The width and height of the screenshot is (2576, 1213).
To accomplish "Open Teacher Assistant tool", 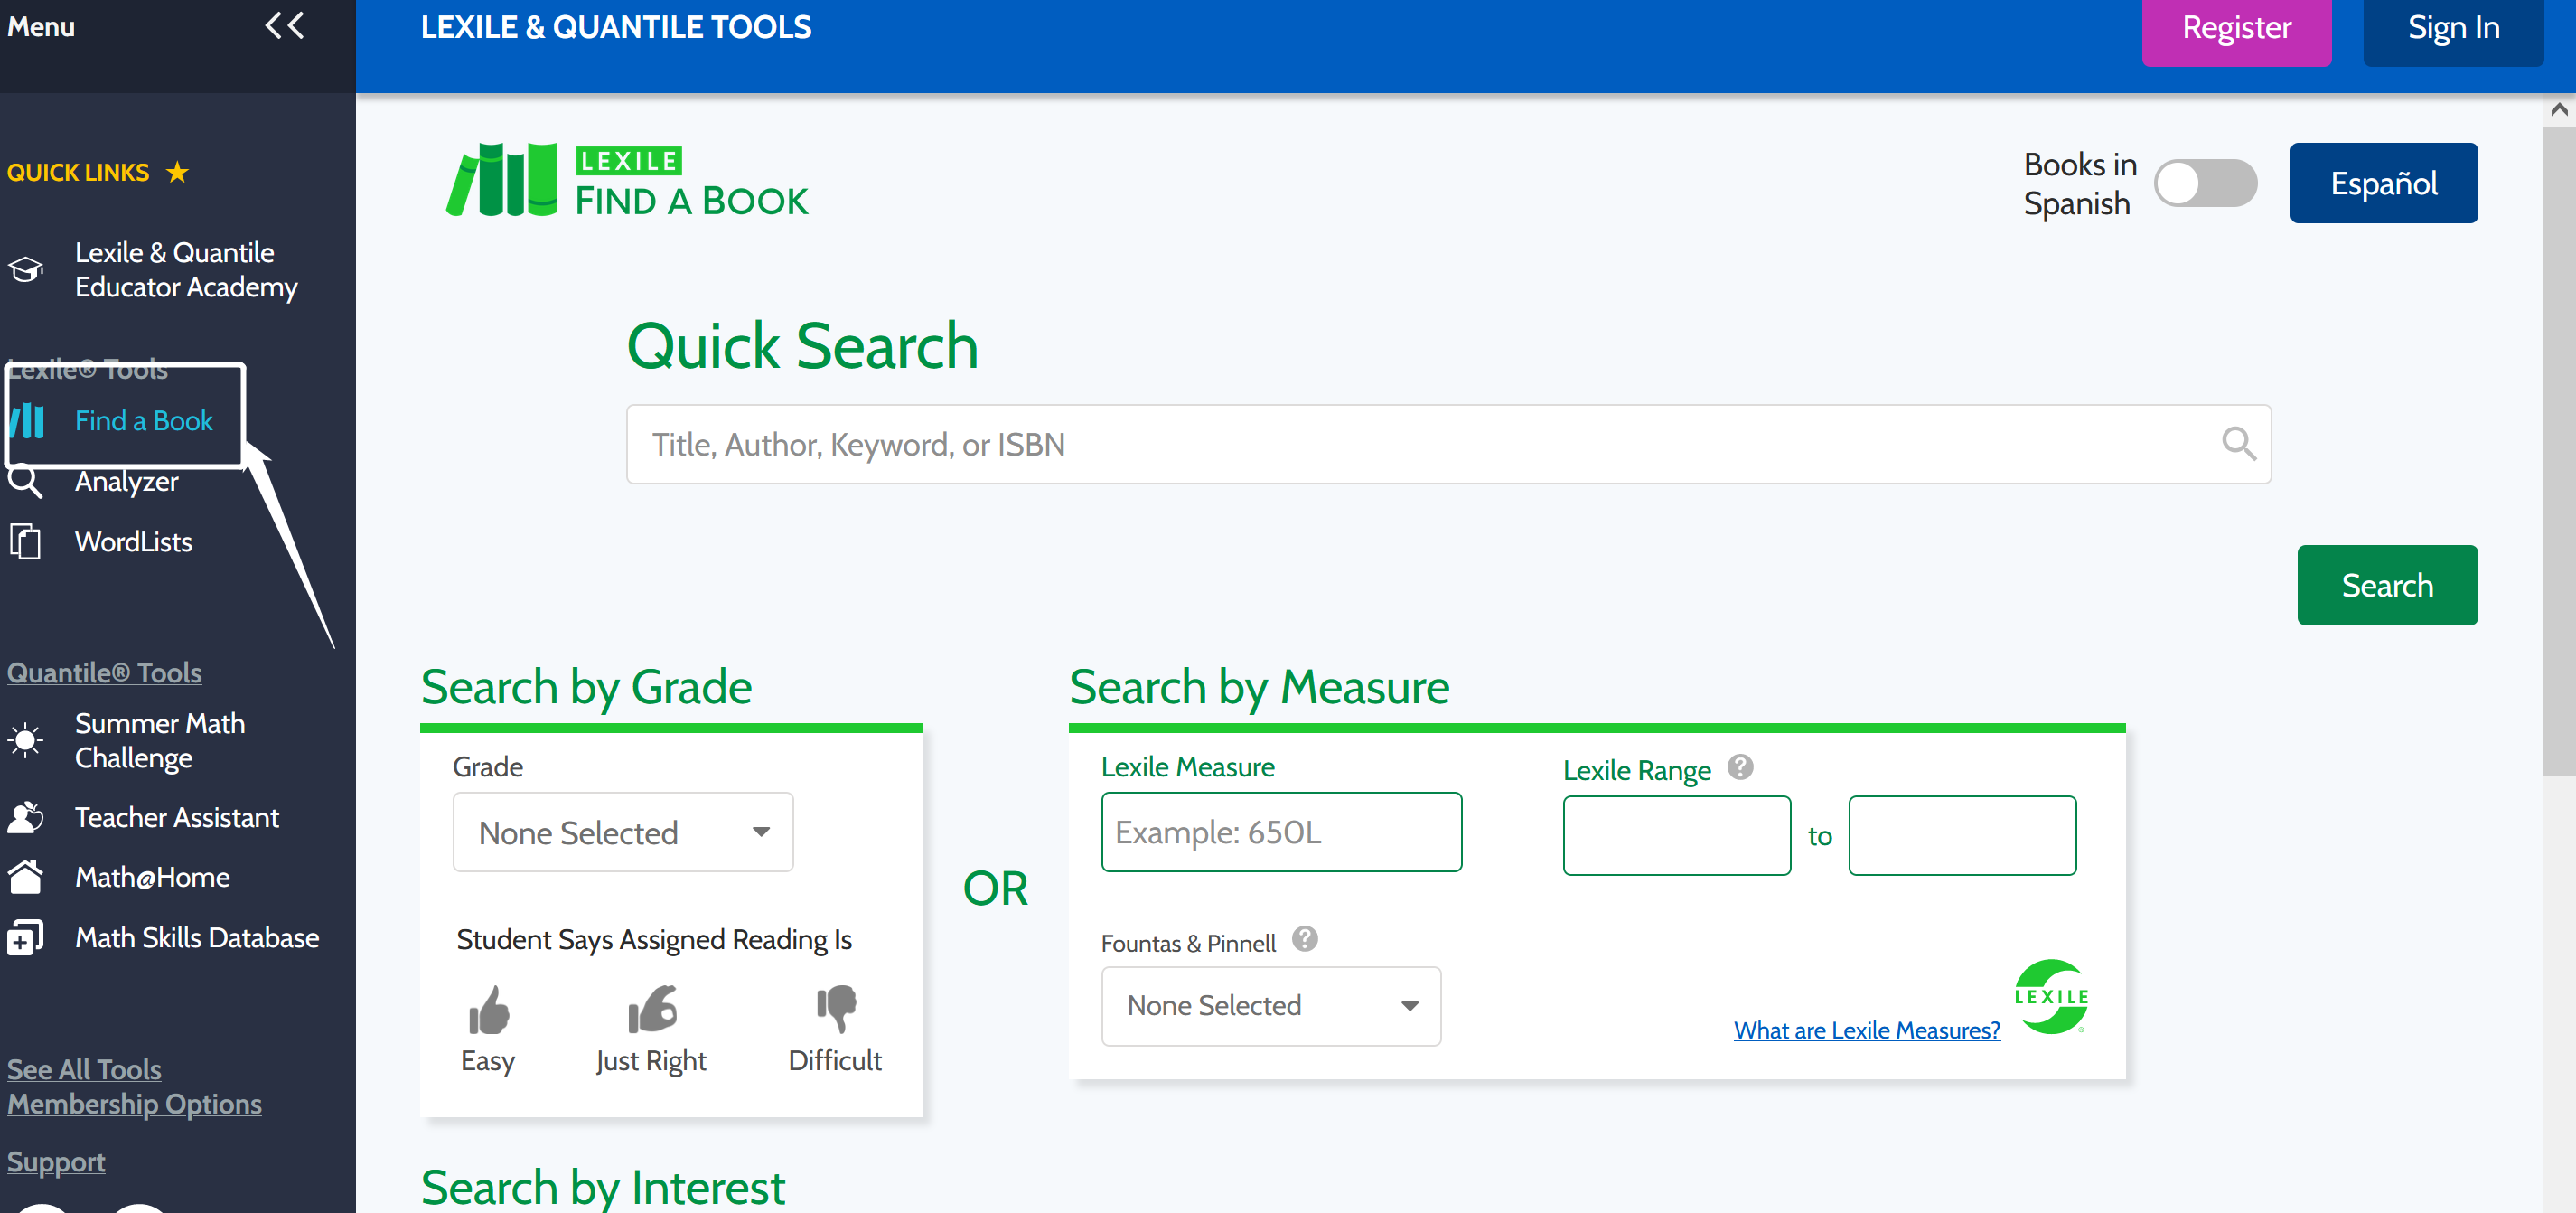I will [177, 817].
